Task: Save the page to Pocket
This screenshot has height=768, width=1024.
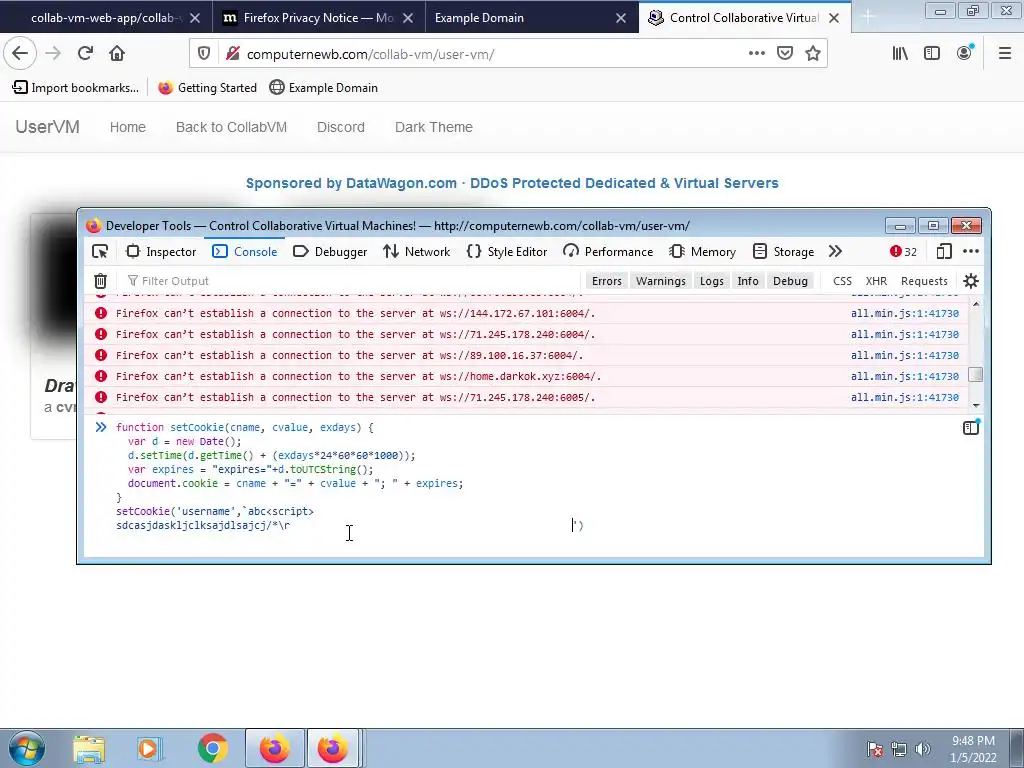Action: [784, 54]
